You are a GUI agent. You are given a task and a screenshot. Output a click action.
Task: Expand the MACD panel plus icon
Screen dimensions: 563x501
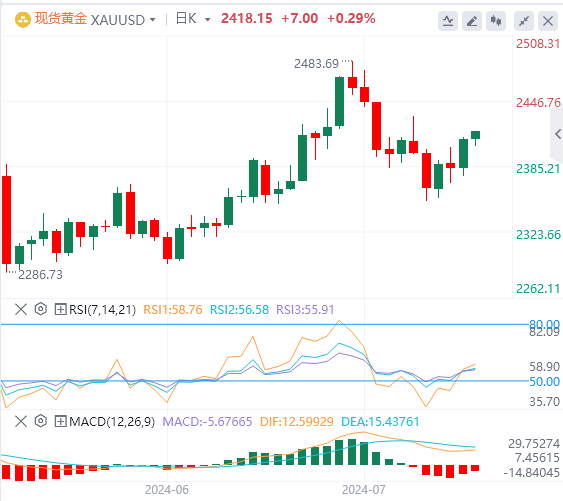click(60, 421)
